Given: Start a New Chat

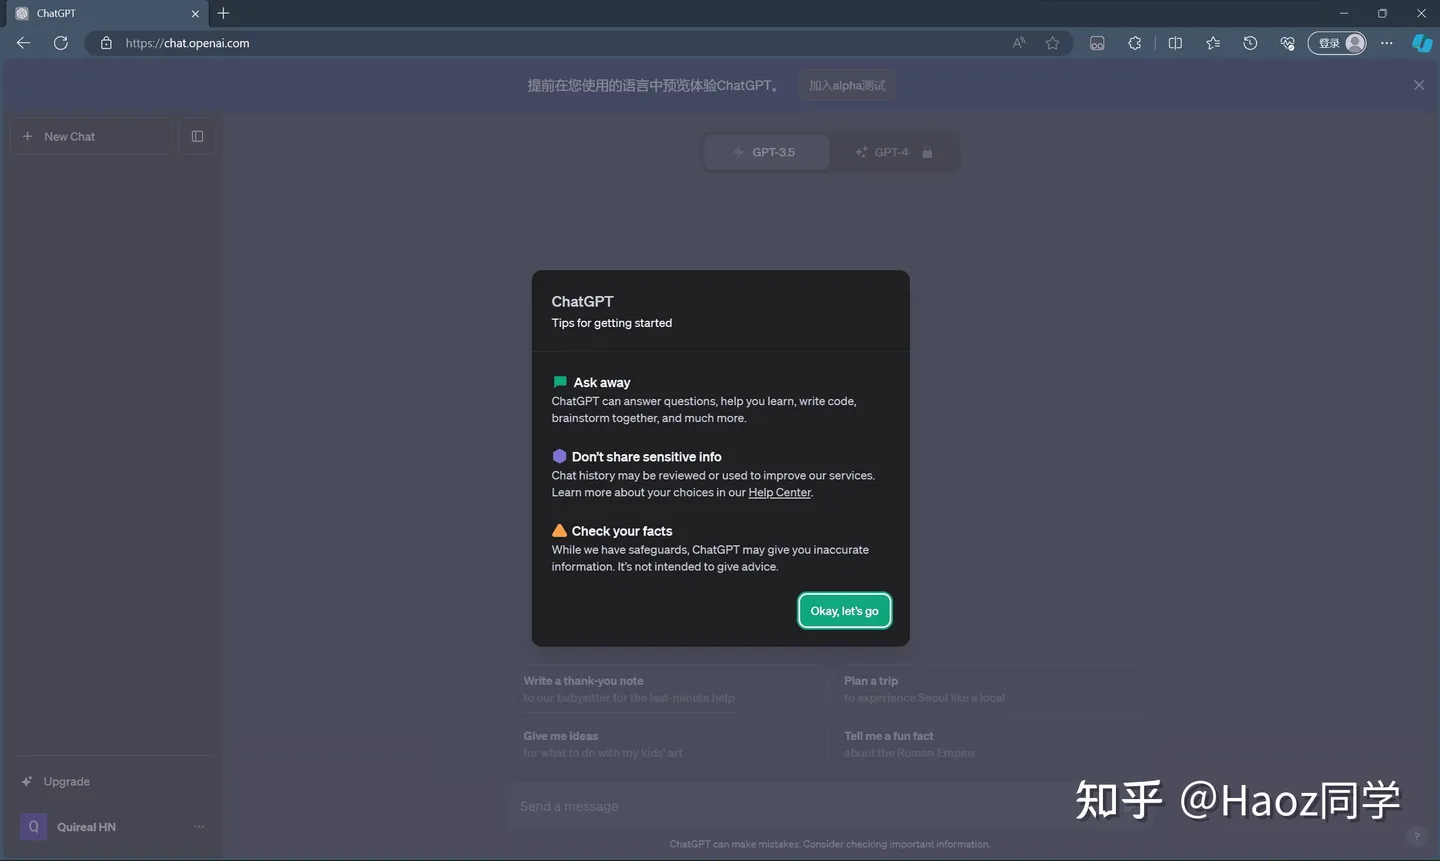Looking at the screenshot, I should [x=91, y=136].
